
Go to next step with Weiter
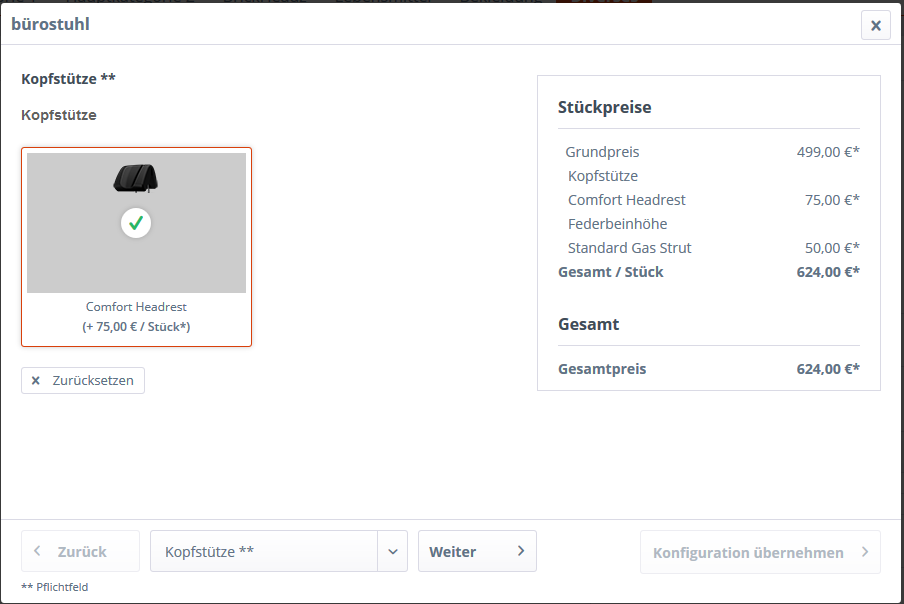pos(477,552)
